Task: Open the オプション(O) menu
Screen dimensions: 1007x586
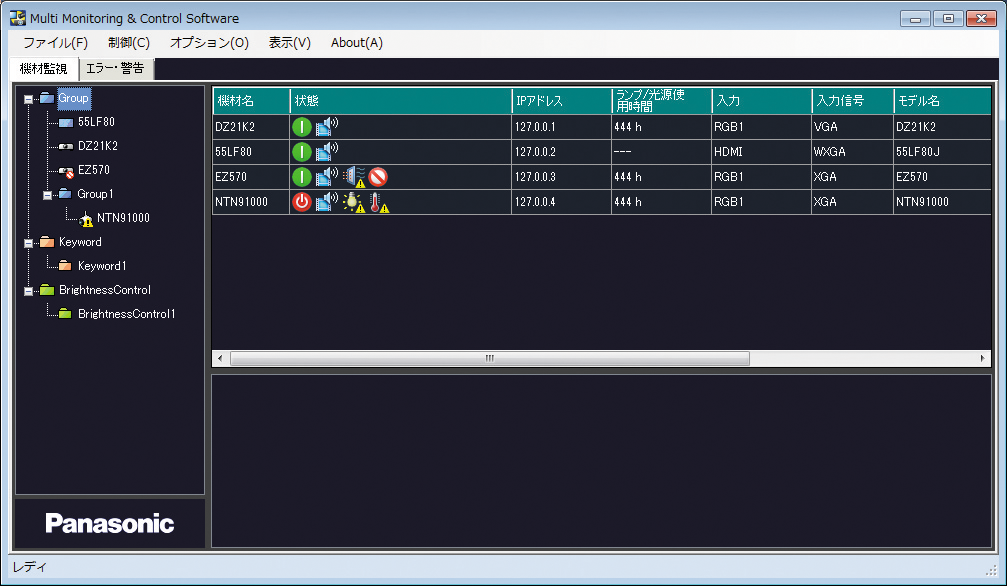Action: pos(209,43)
